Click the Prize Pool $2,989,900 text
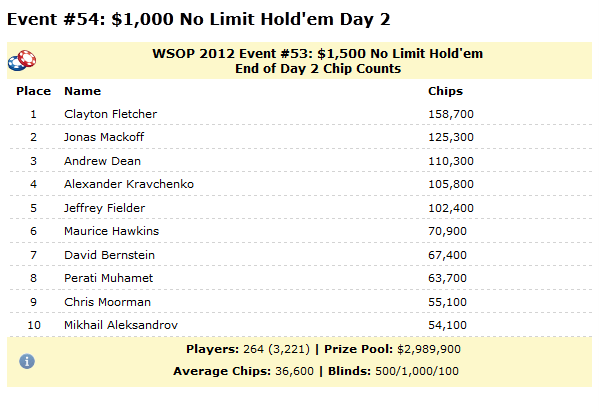Screen dimensions: 601x410 tap(392, 349)
